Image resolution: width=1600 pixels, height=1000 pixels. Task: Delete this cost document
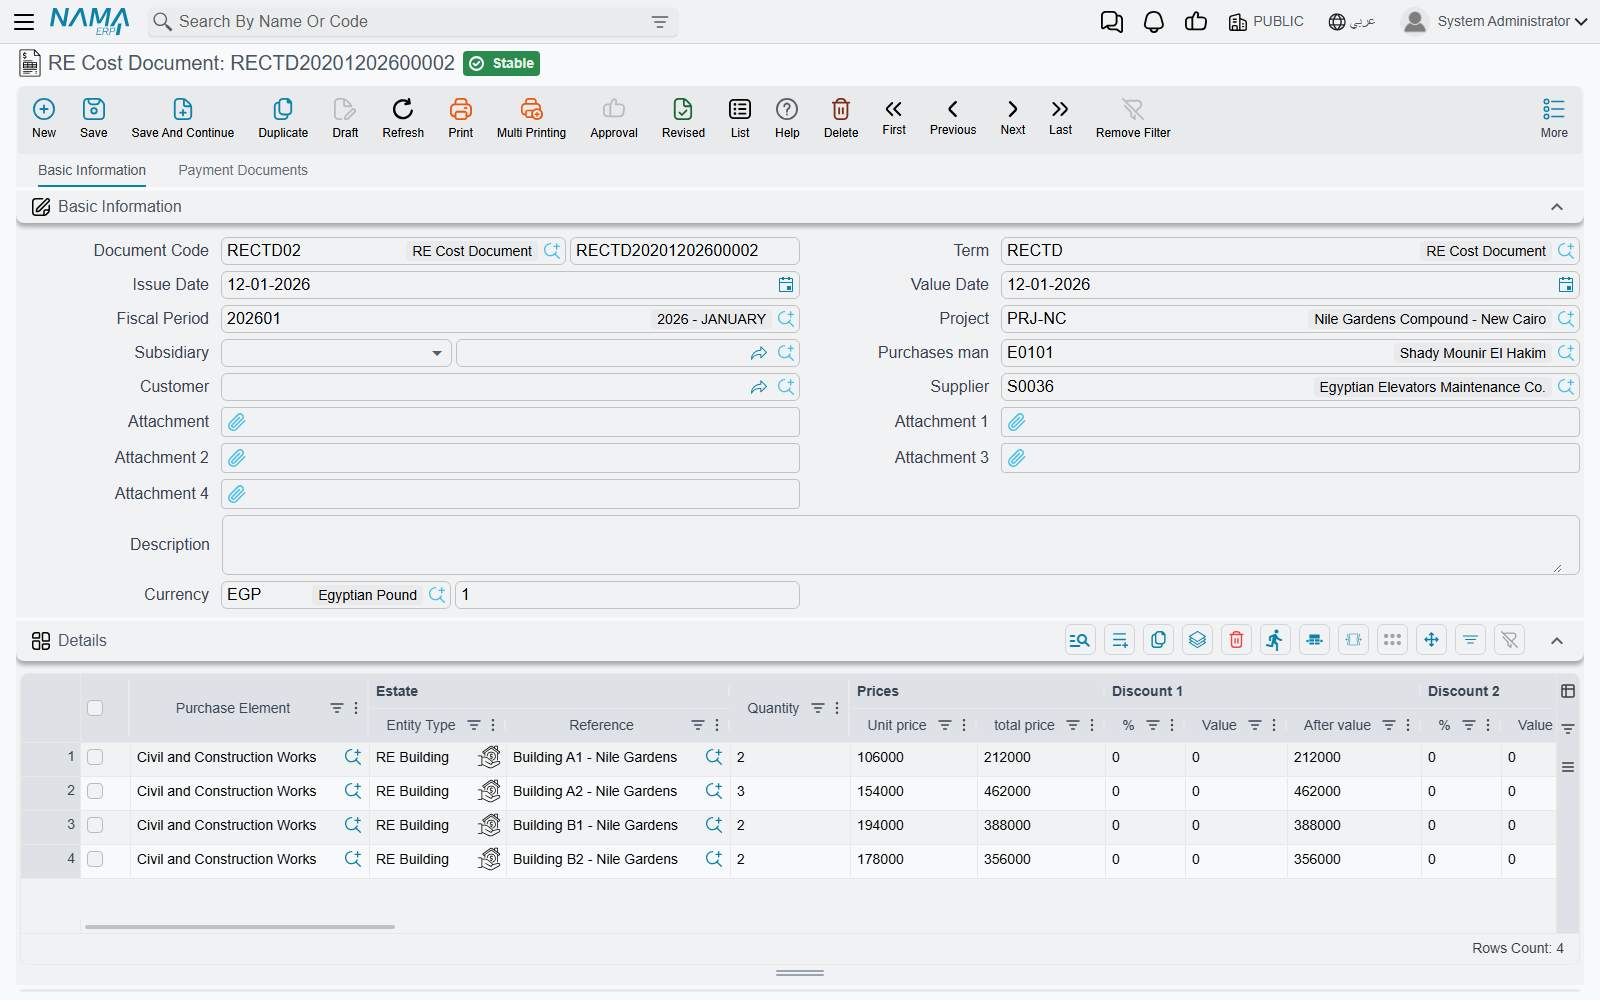841,117
